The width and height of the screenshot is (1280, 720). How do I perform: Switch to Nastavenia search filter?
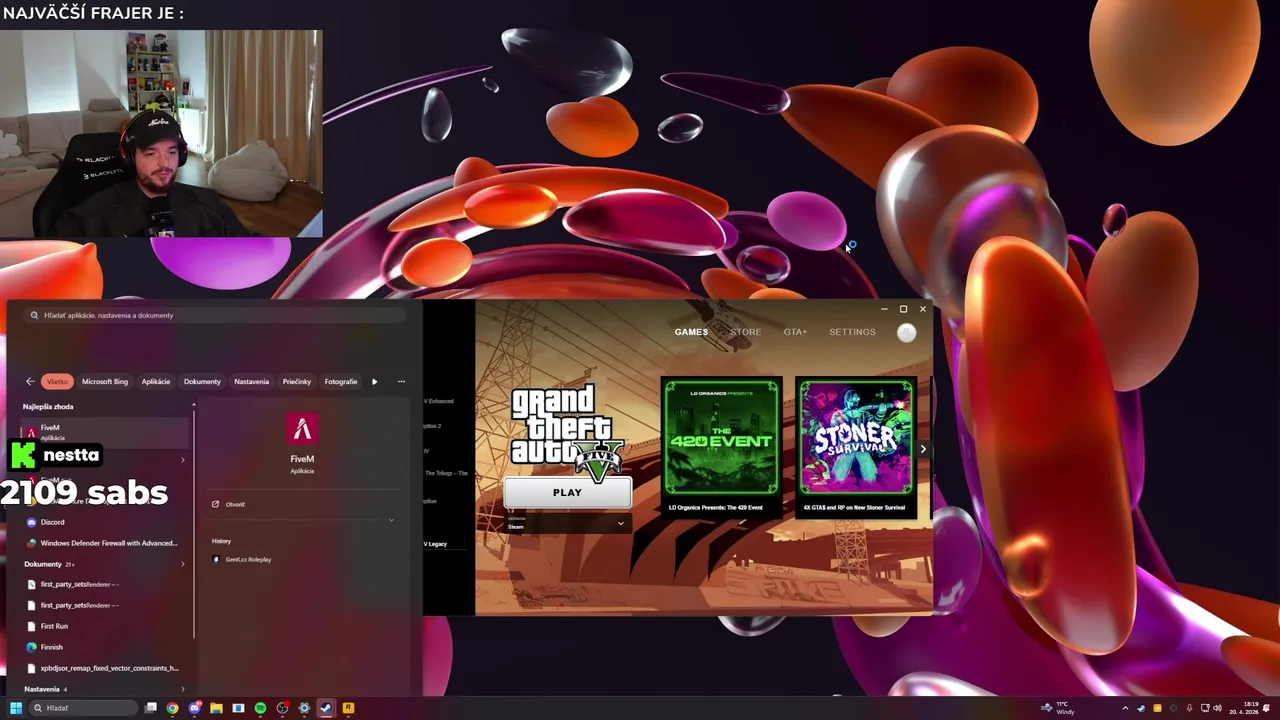tap(251, 381)
